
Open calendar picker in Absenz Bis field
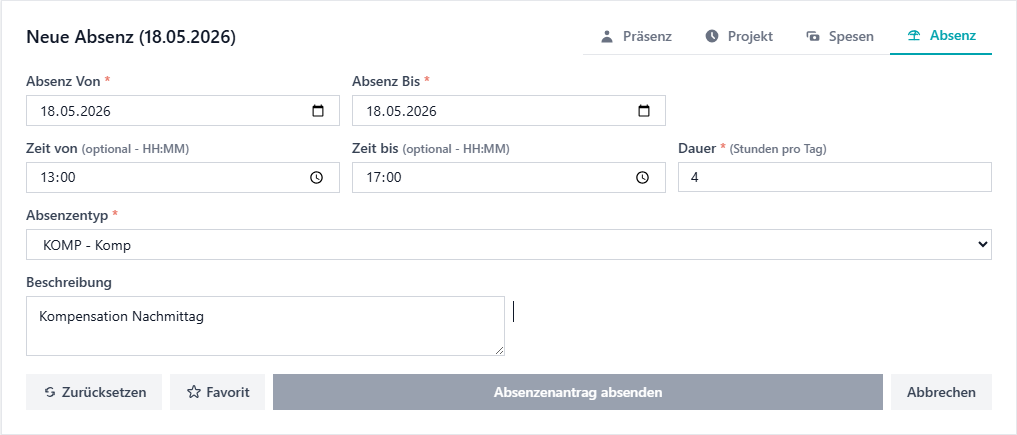(x=643, y=111)
